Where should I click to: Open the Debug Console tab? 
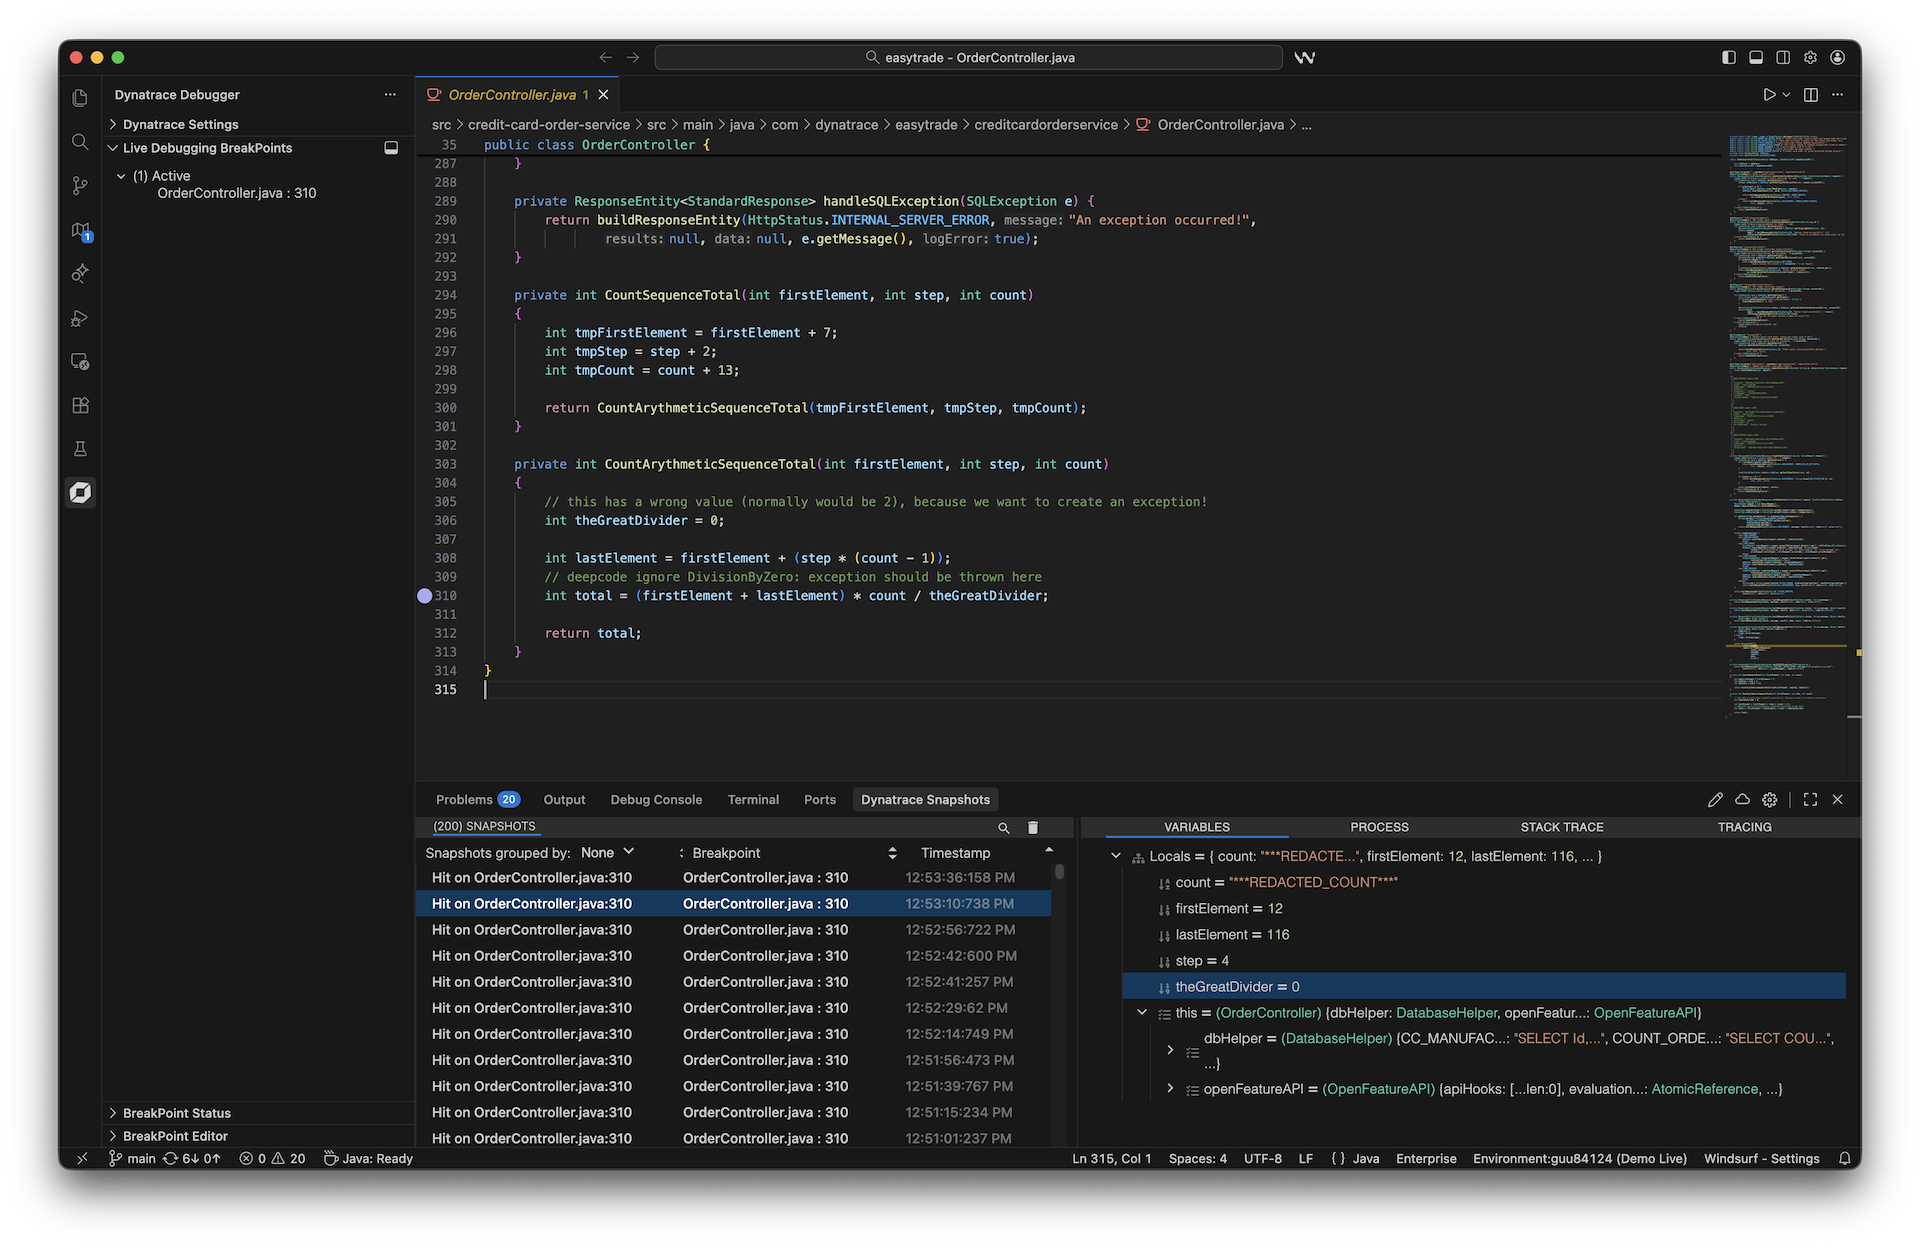click(656, 799)
